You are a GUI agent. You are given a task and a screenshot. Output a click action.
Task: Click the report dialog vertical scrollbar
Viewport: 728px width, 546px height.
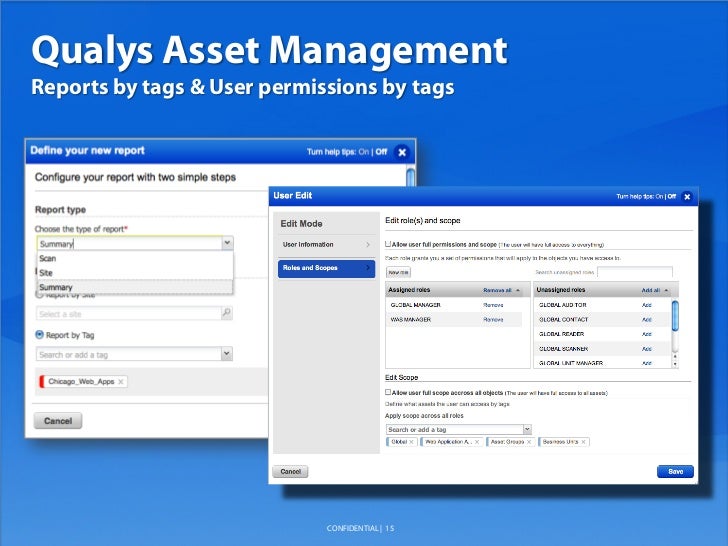[x=410, y=177]
